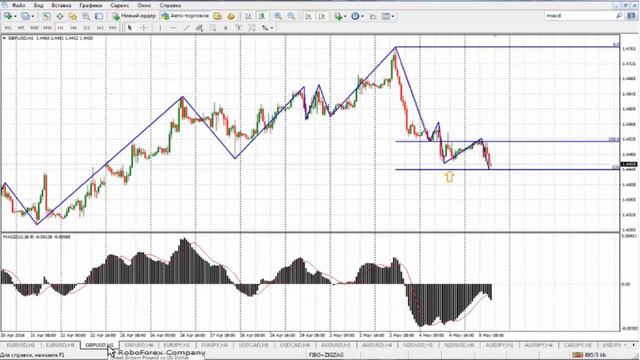Select the crosshair tool
Viewport: 640px width, 360px height.
pos(143,28)
